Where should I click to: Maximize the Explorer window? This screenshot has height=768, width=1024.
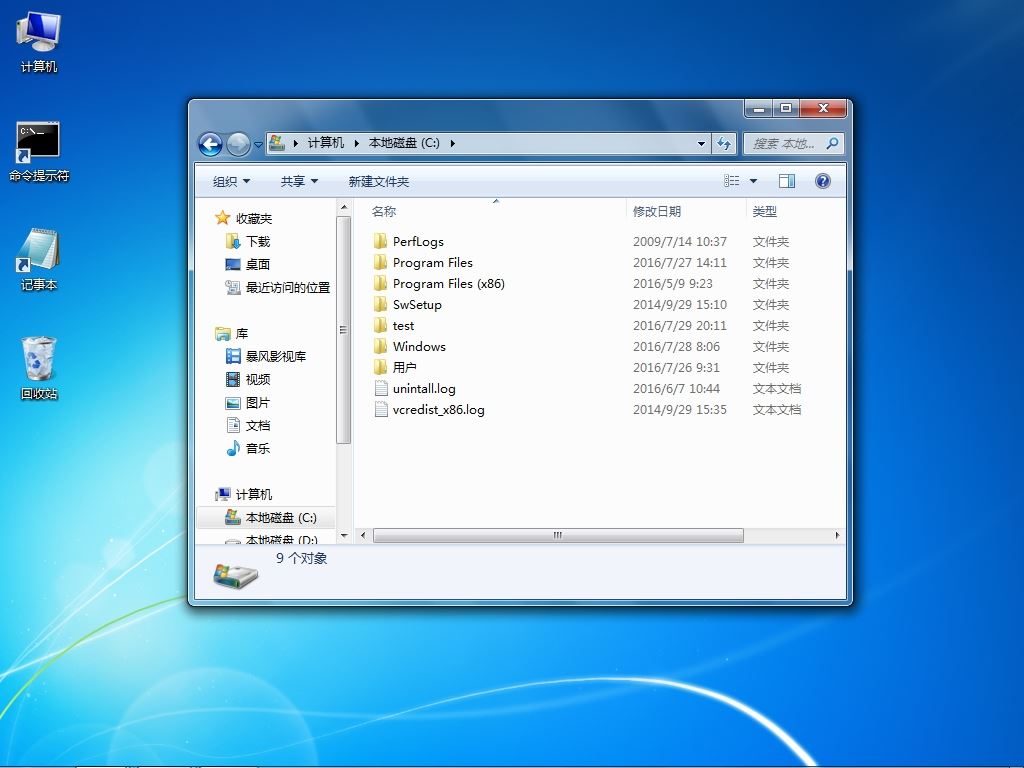point(786,108)
